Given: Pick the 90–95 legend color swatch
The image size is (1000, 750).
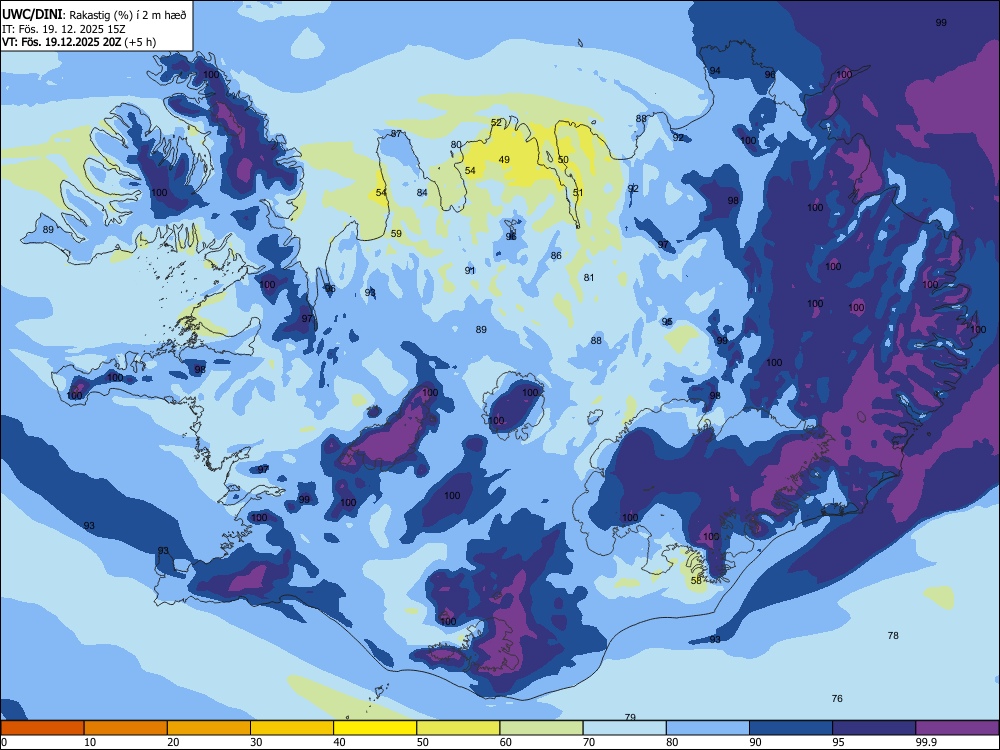Looking at the screenshot, I should coord(791,728).
